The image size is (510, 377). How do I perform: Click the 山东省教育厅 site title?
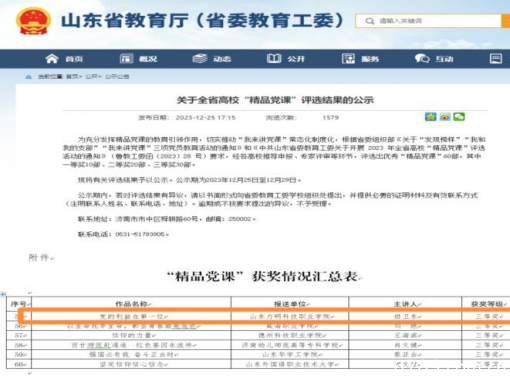click(202, 21)
